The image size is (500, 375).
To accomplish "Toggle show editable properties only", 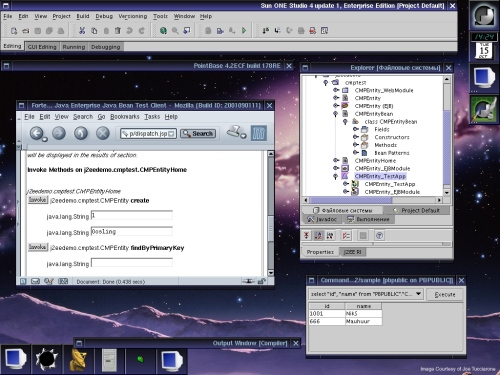I will click(346, 236).
